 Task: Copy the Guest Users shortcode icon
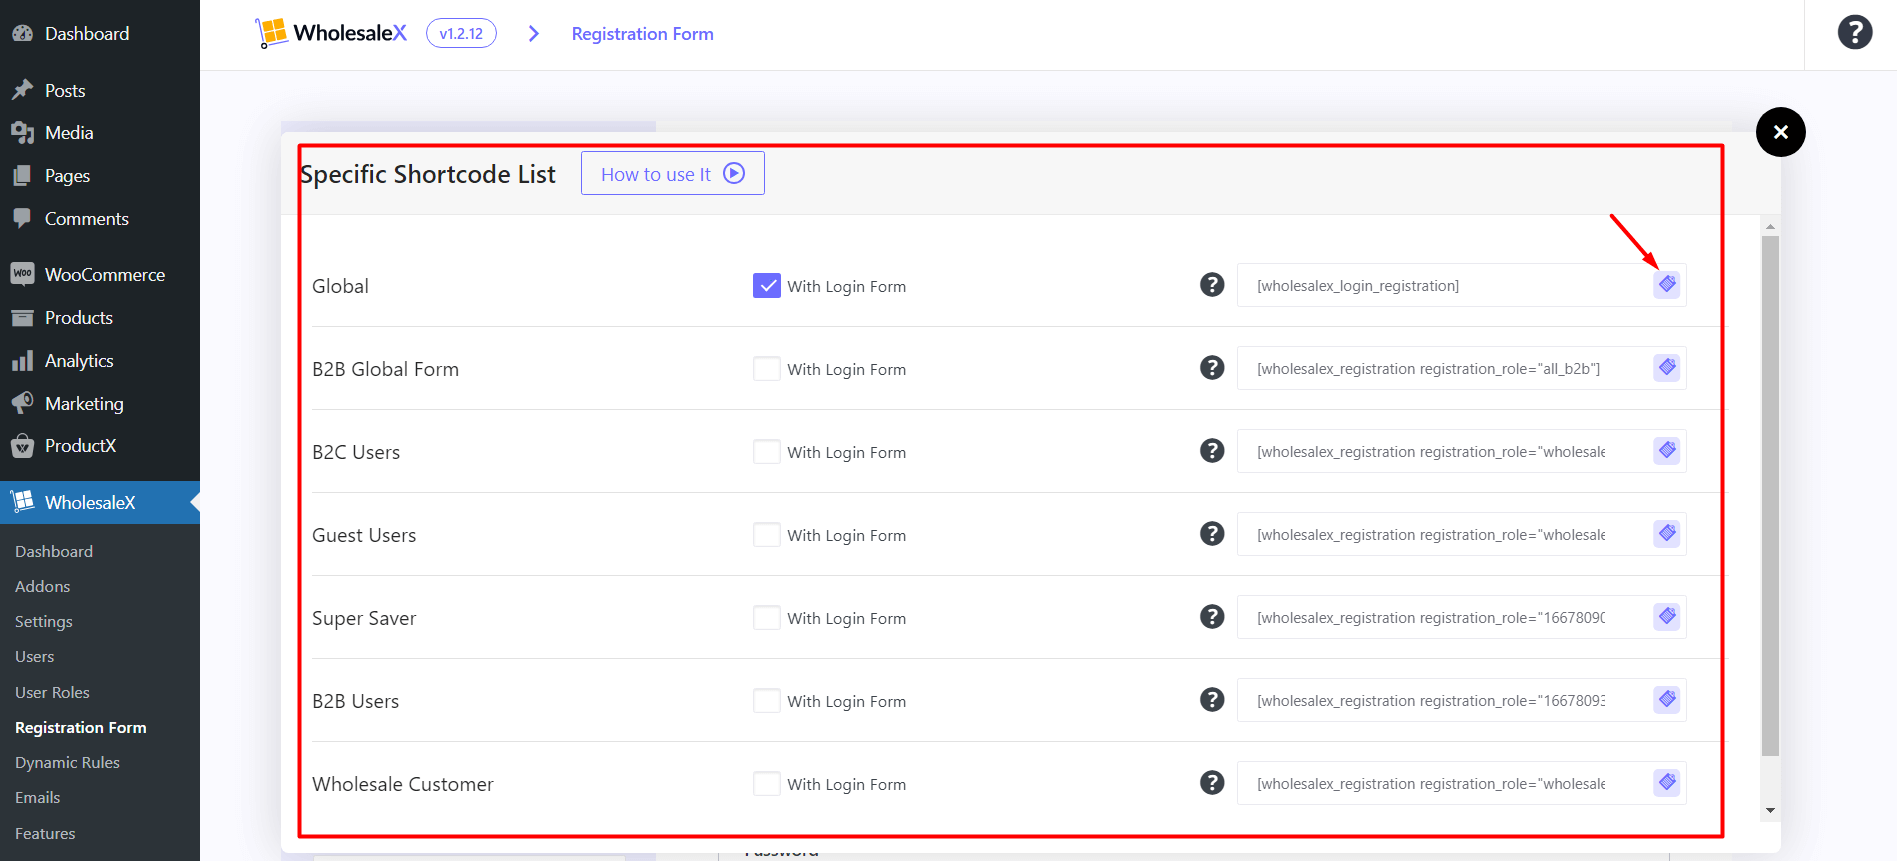[1667, 534]
